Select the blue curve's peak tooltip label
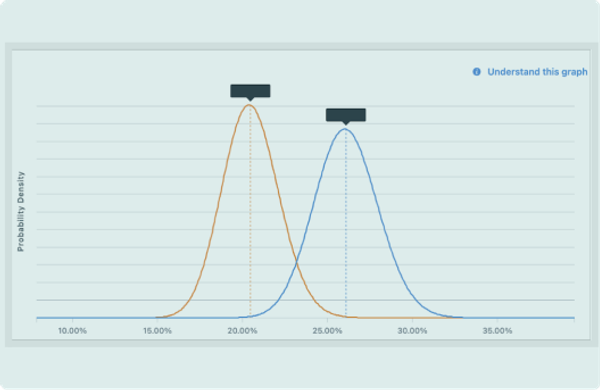 [346, 115]
